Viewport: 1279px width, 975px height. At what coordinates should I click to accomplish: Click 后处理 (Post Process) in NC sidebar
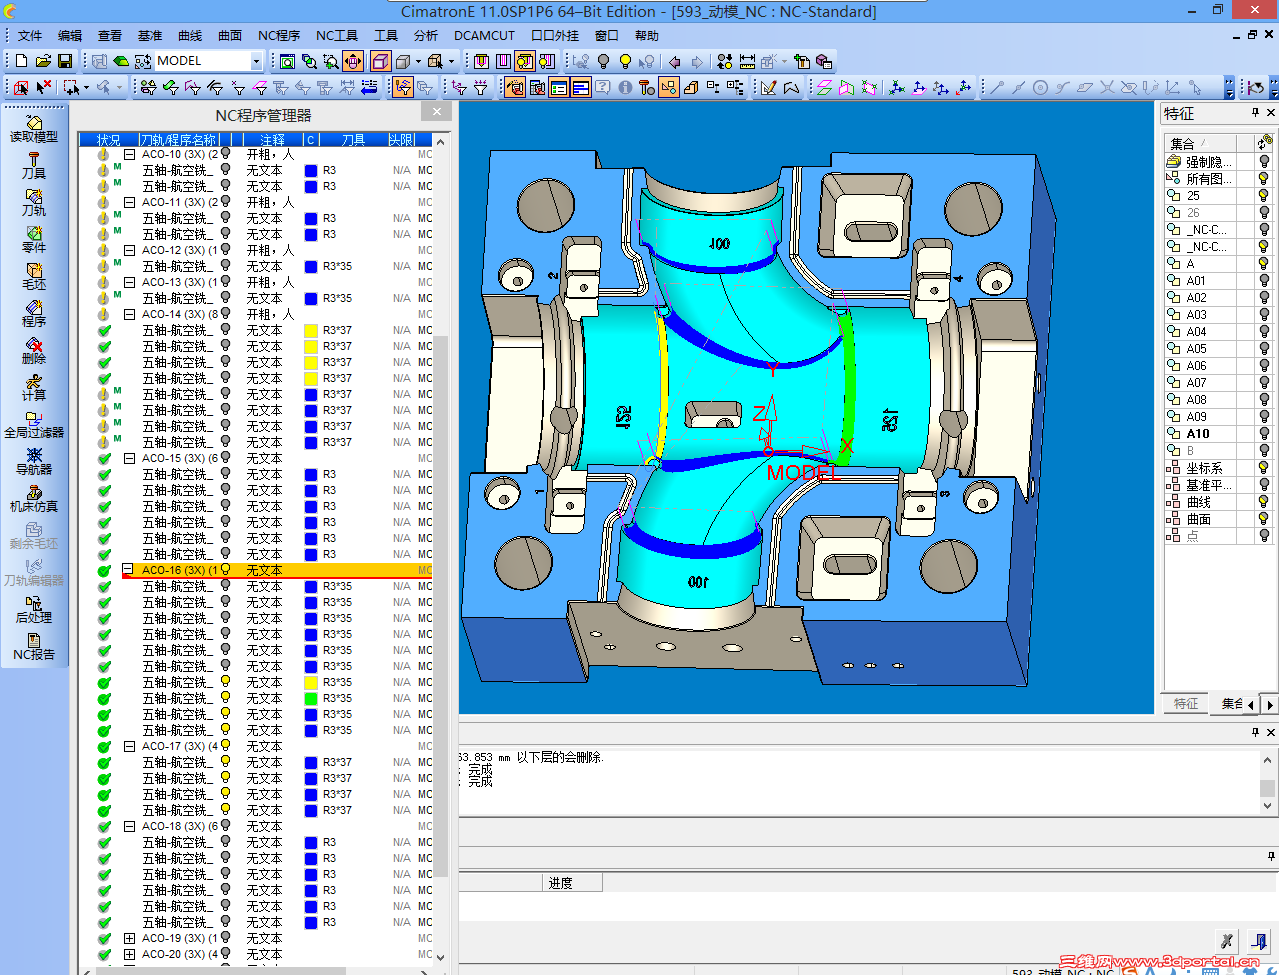tap(34, 610)
